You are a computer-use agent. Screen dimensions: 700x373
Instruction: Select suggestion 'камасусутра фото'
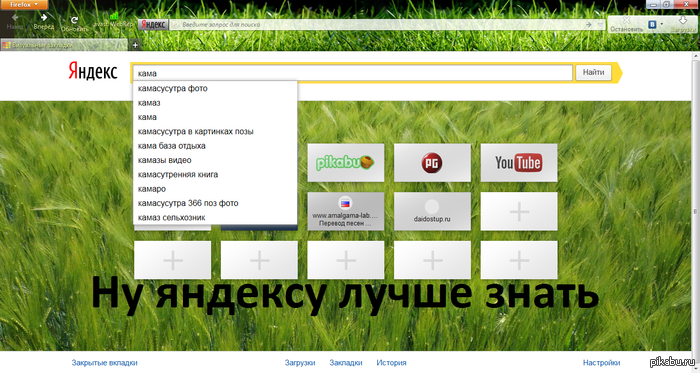pyautogui.click(x=215, y=88)
